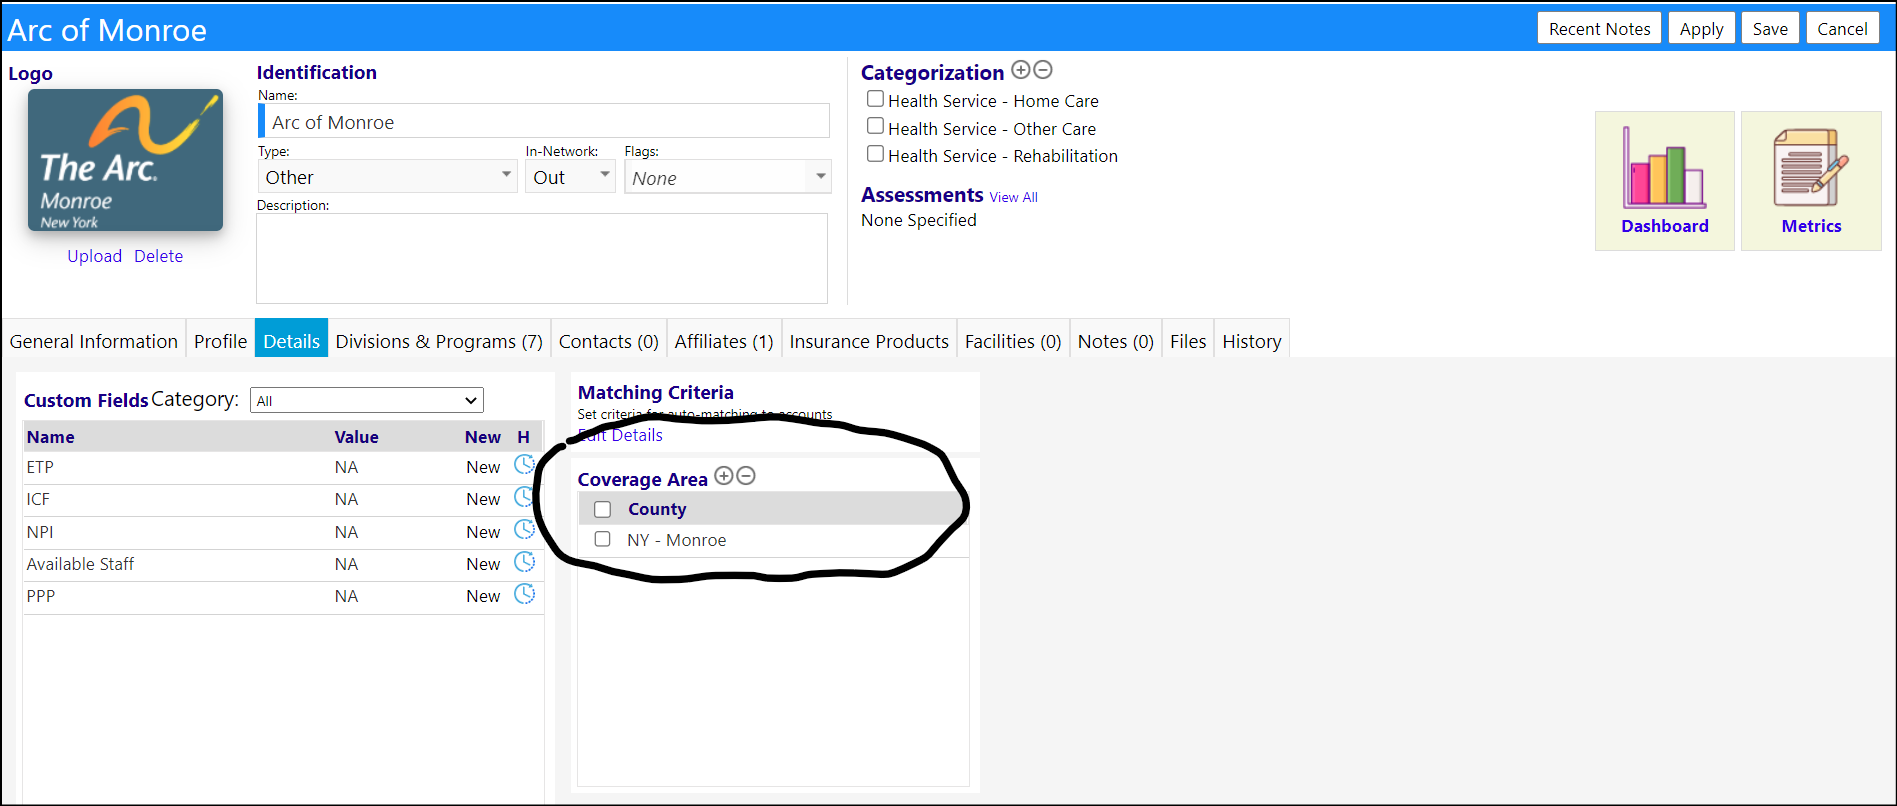This screenshot has width=1897, height=806.
Task: Click the Delete logo link
Action: 158,256
